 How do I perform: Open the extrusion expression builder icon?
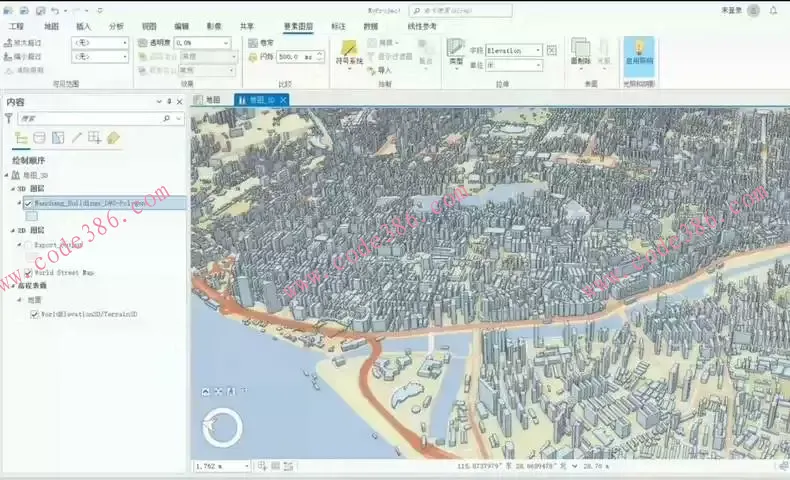[x=552, y=50]
